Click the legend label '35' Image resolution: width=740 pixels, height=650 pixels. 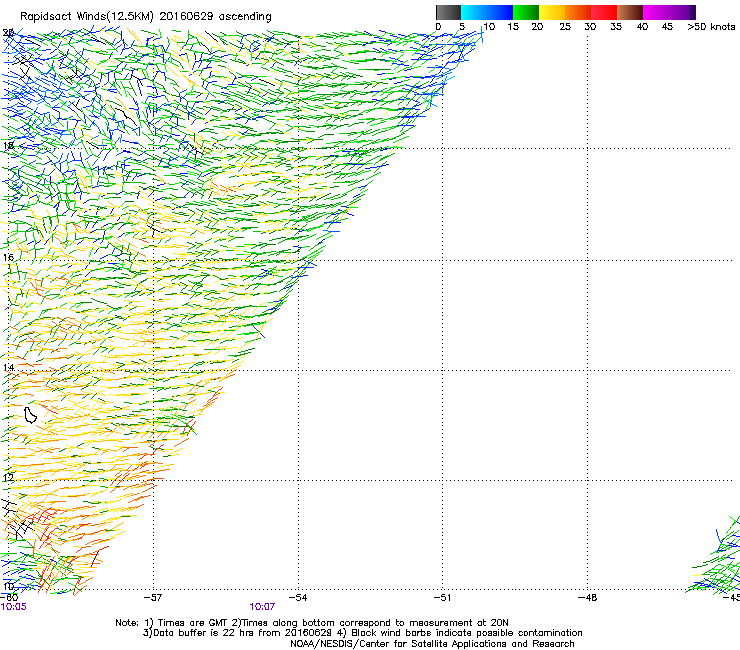(x=616, y=27)
